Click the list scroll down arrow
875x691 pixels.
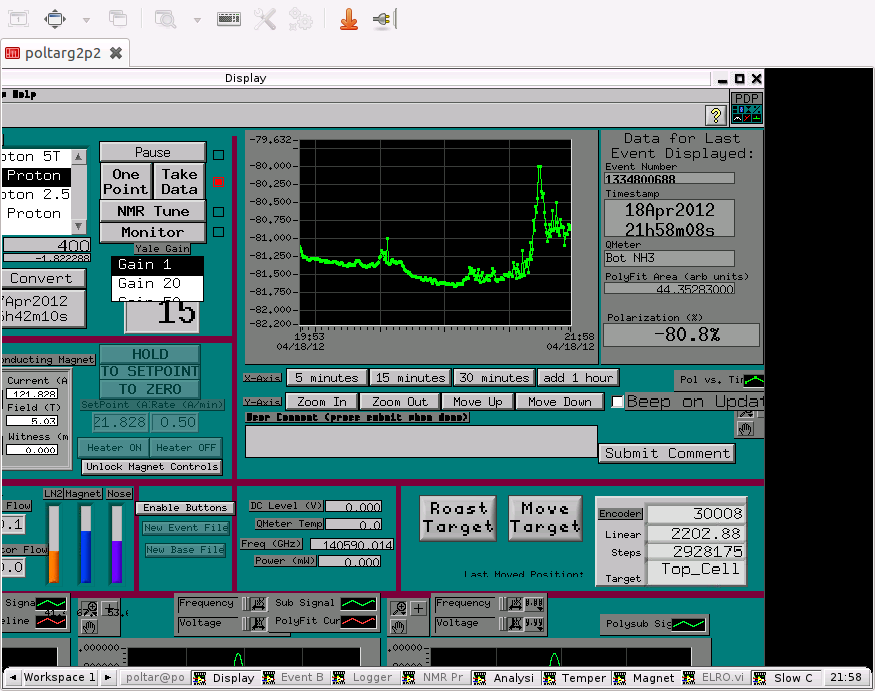click(x=79, y=226)
